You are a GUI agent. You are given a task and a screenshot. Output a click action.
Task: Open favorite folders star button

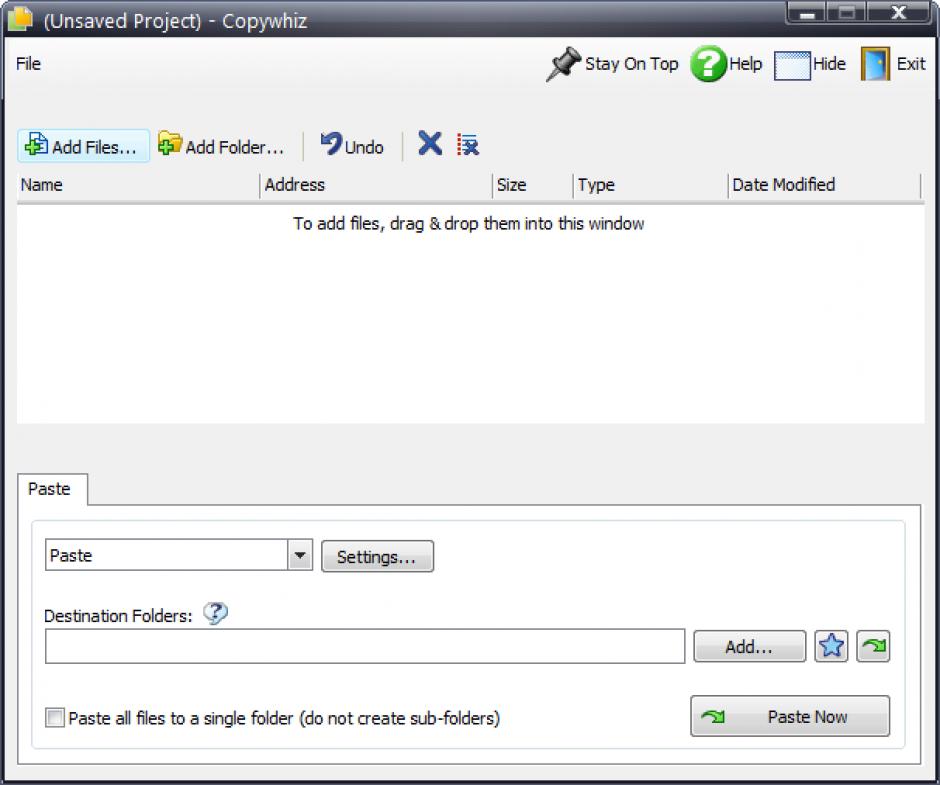(x=831, y=646)
